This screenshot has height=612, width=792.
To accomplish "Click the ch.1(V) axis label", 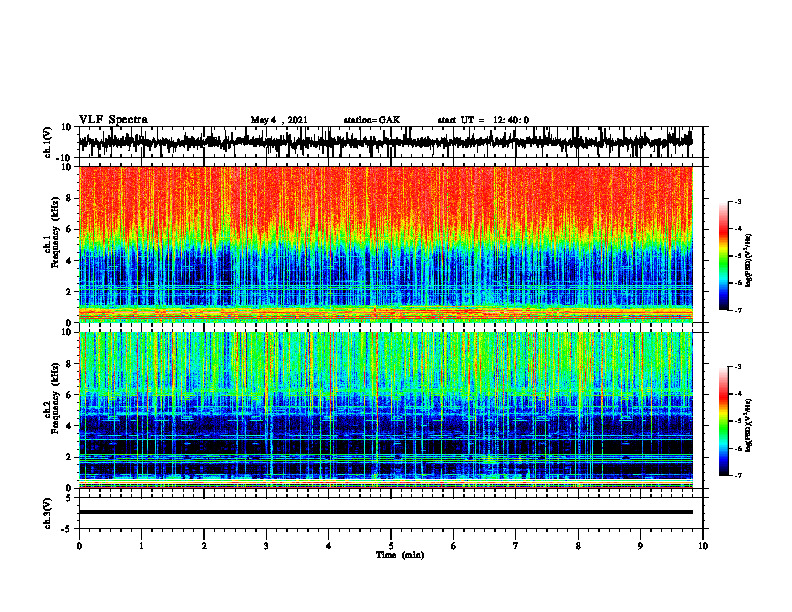I will coord(48,142).
